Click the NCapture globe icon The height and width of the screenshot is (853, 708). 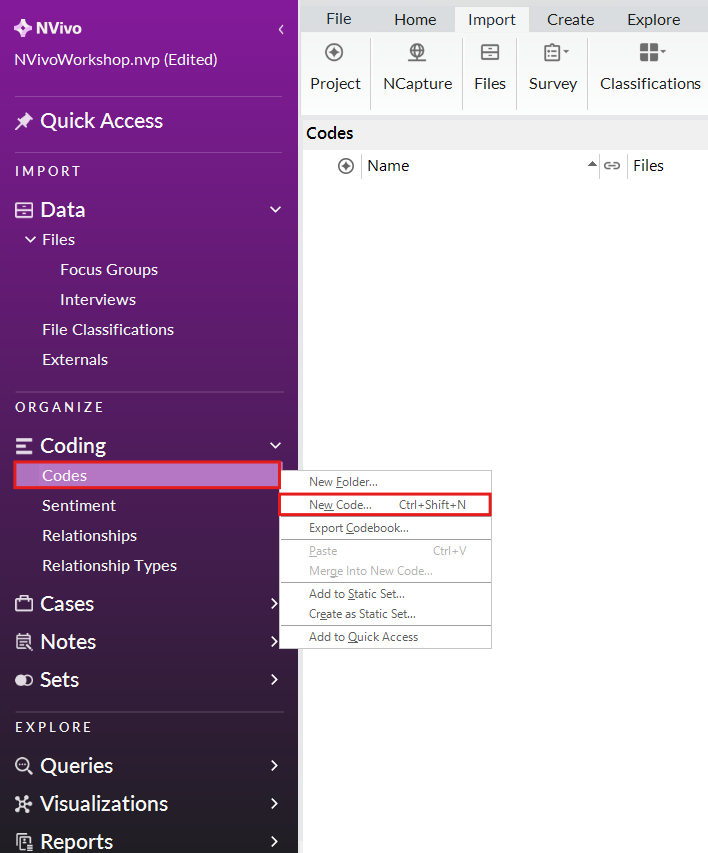pos(417,53)
